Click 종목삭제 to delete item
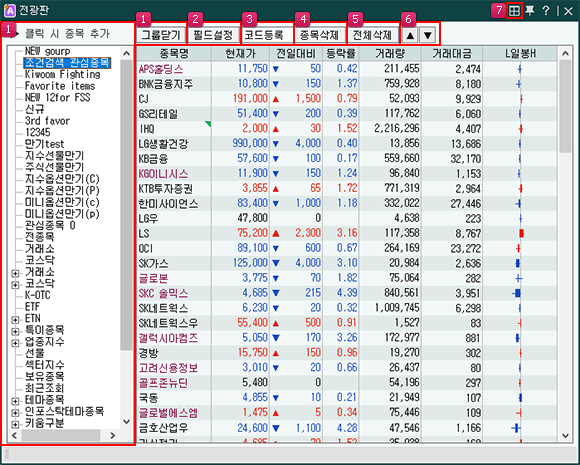This screenshot has width=580, height=465. tap(319, 36)
